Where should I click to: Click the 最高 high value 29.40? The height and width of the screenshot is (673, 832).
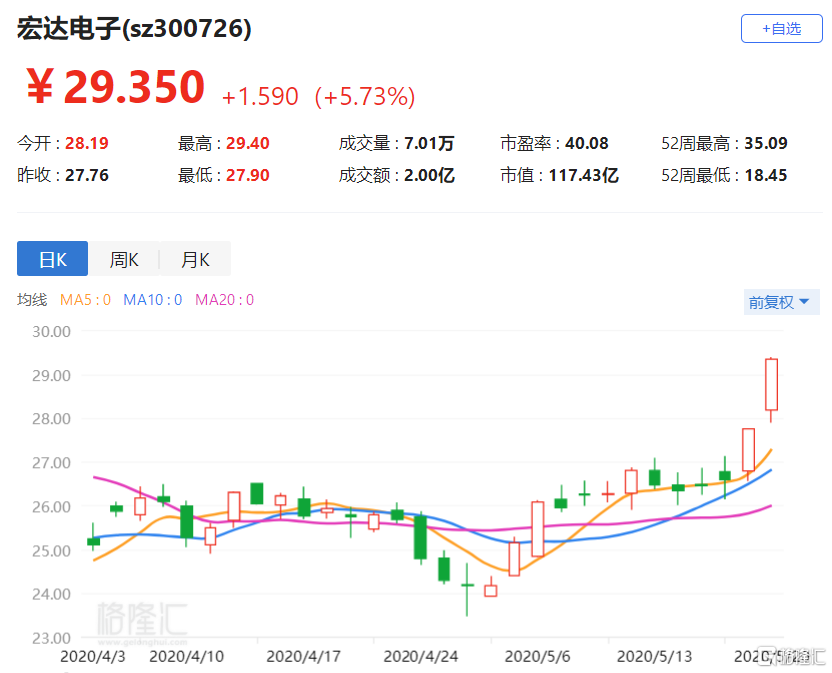pyautogui.click(x=248, y=143)
